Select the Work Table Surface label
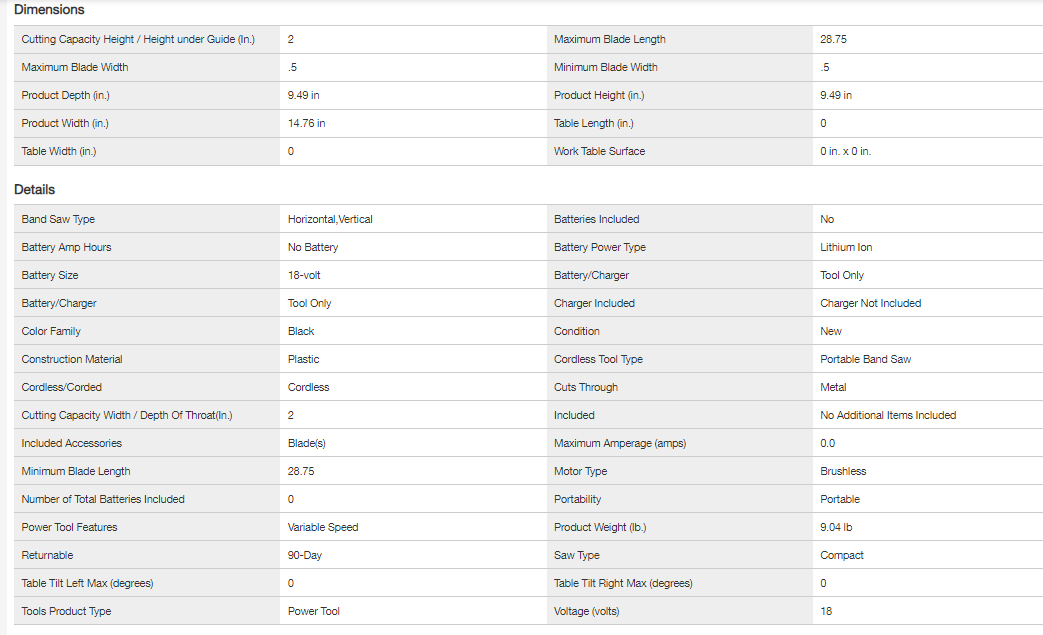The image size is (1043, 635). 599,152
